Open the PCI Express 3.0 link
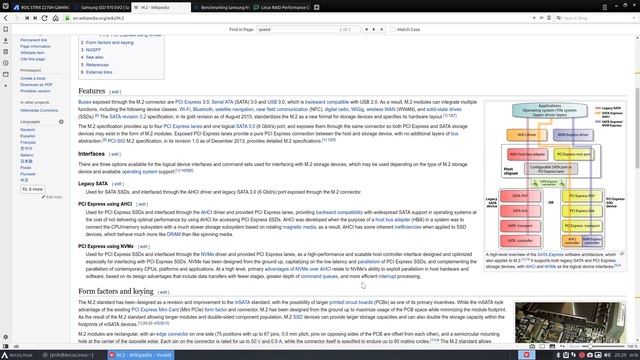Screen dimensions: 640x360 [x=192, y=102]
